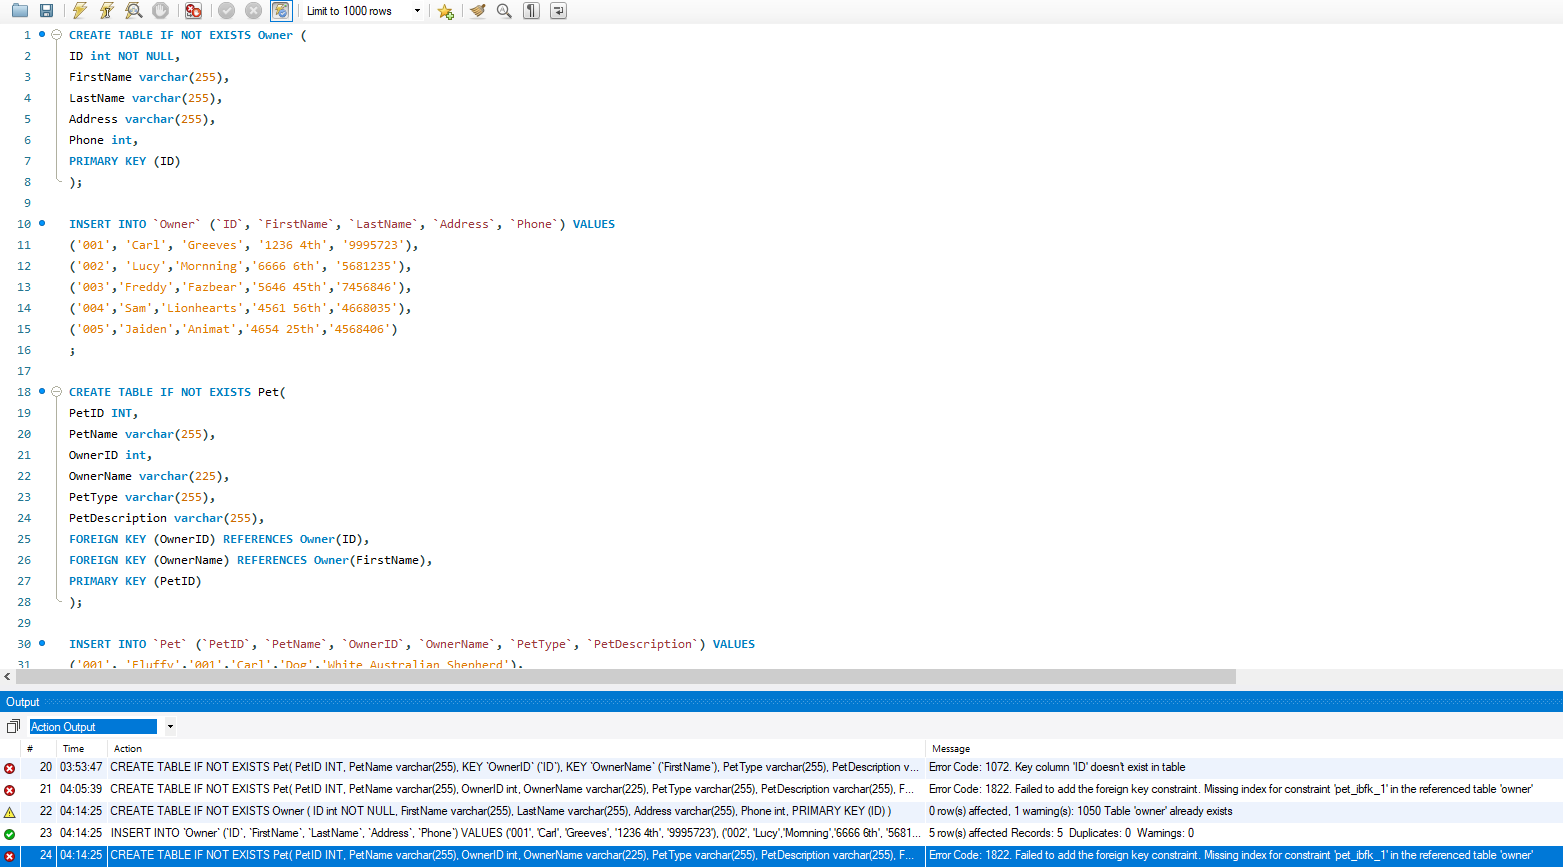Select the INSERT INTO Owner action in row 23
The image size is (1563, 868).
(515, 833)
